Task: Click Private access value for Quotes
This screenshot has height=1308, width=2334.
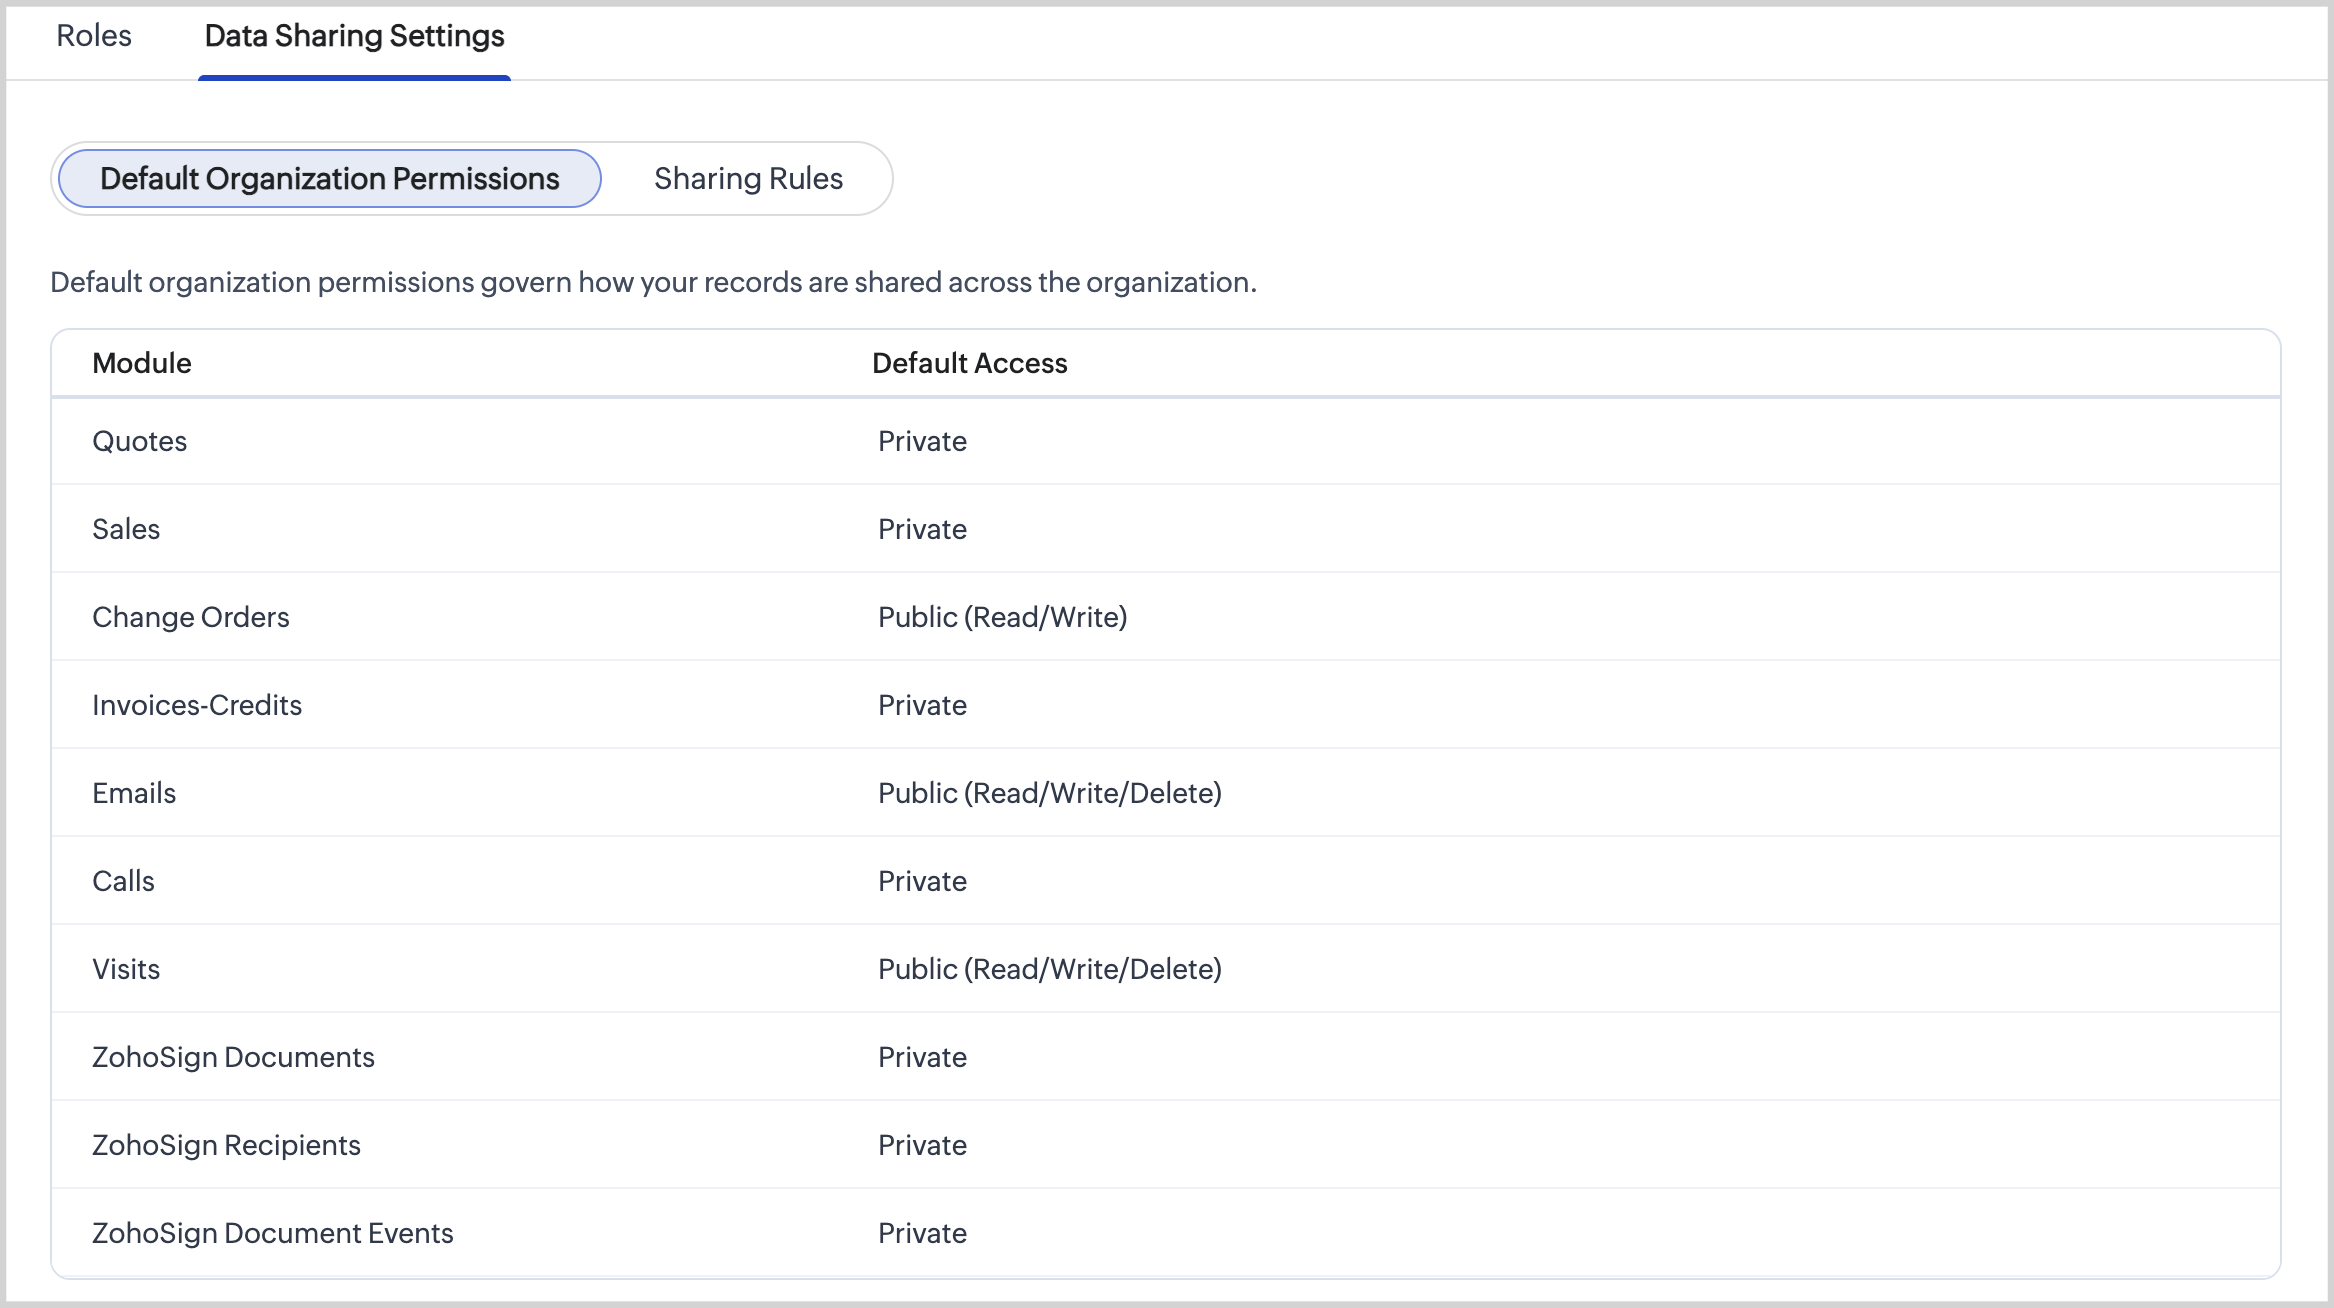Action: pyautogui.click(x=922, y=441)
